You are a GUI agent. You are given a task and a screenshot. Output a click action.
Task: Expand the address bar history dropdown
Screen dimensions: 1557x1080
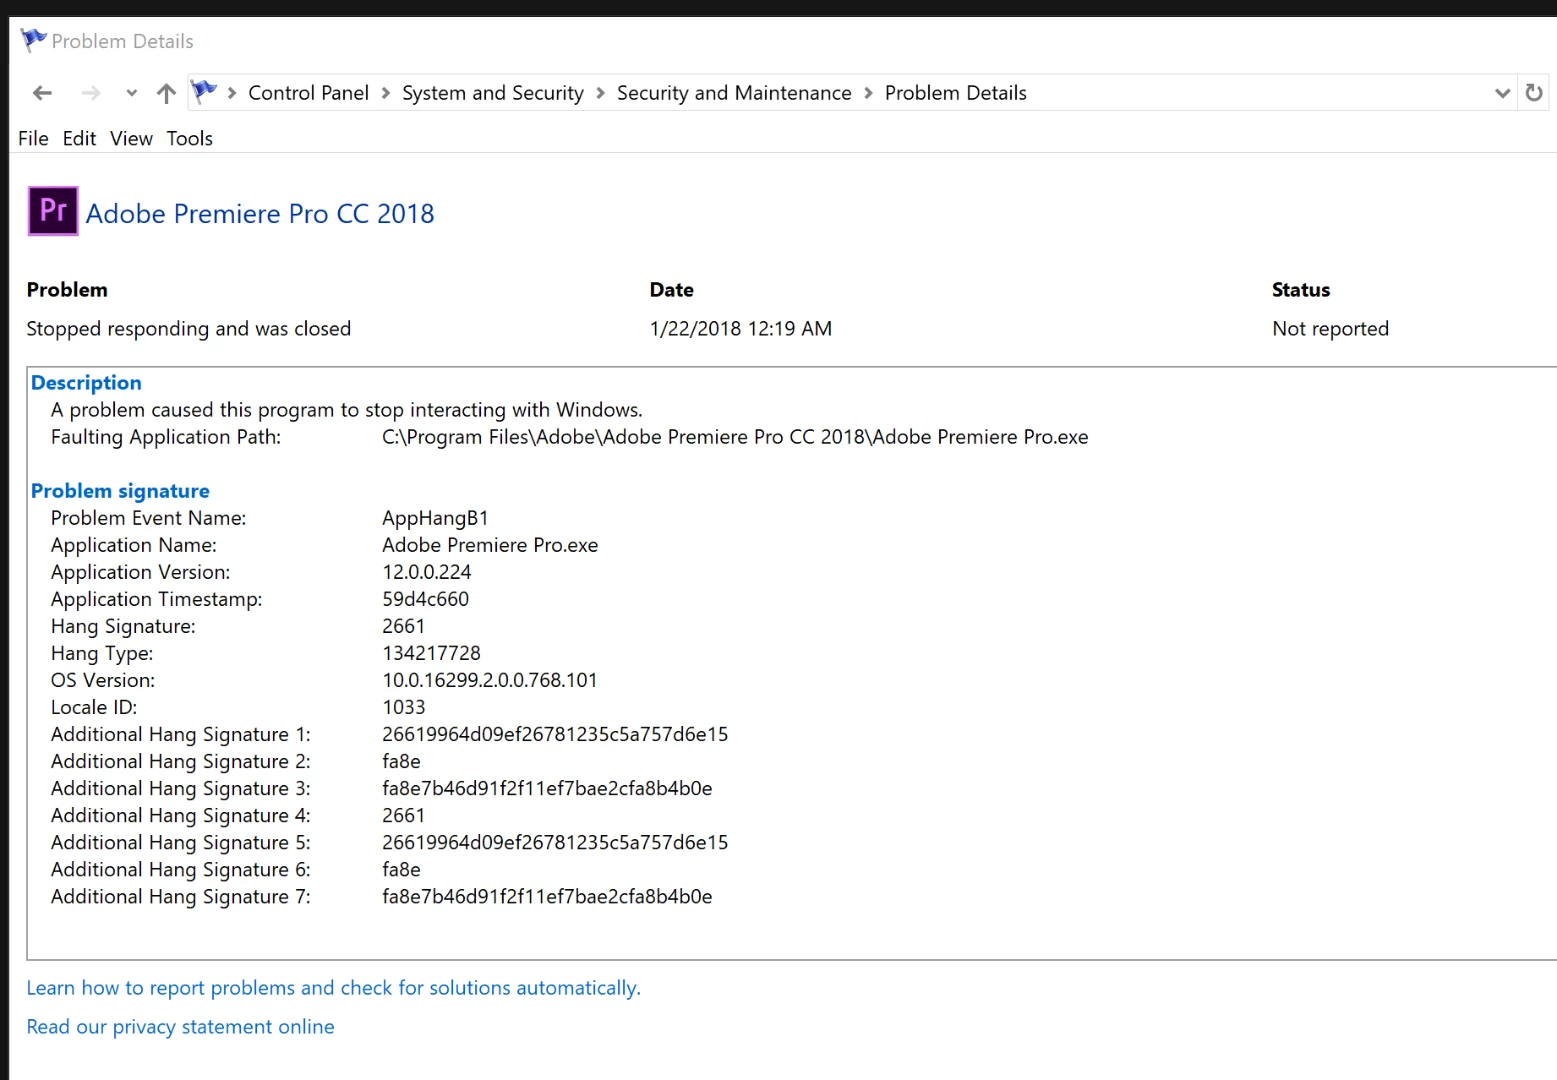click(x=1502, y=93)
